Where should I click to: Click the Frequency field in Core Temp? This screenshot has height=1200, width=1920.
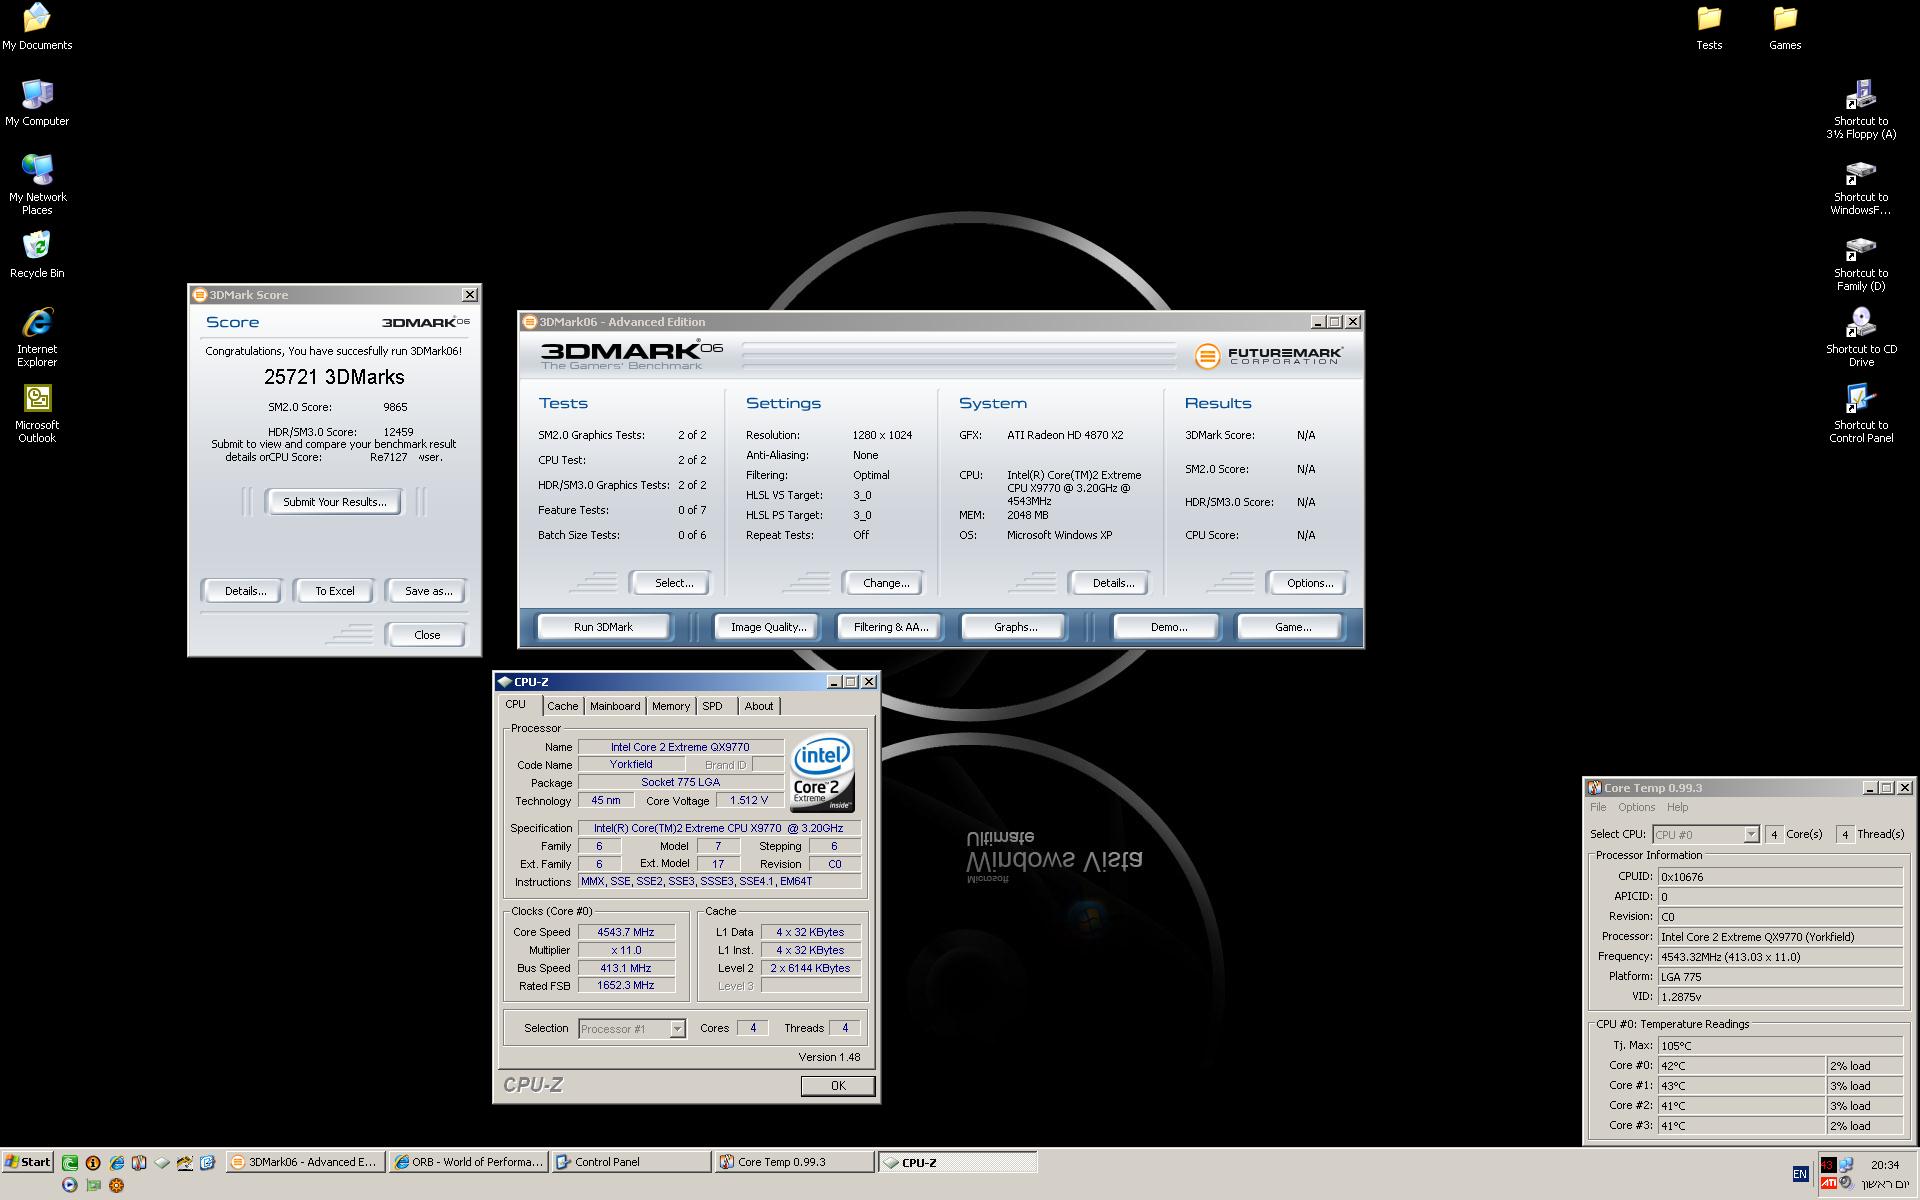[x=1779, y=957]
